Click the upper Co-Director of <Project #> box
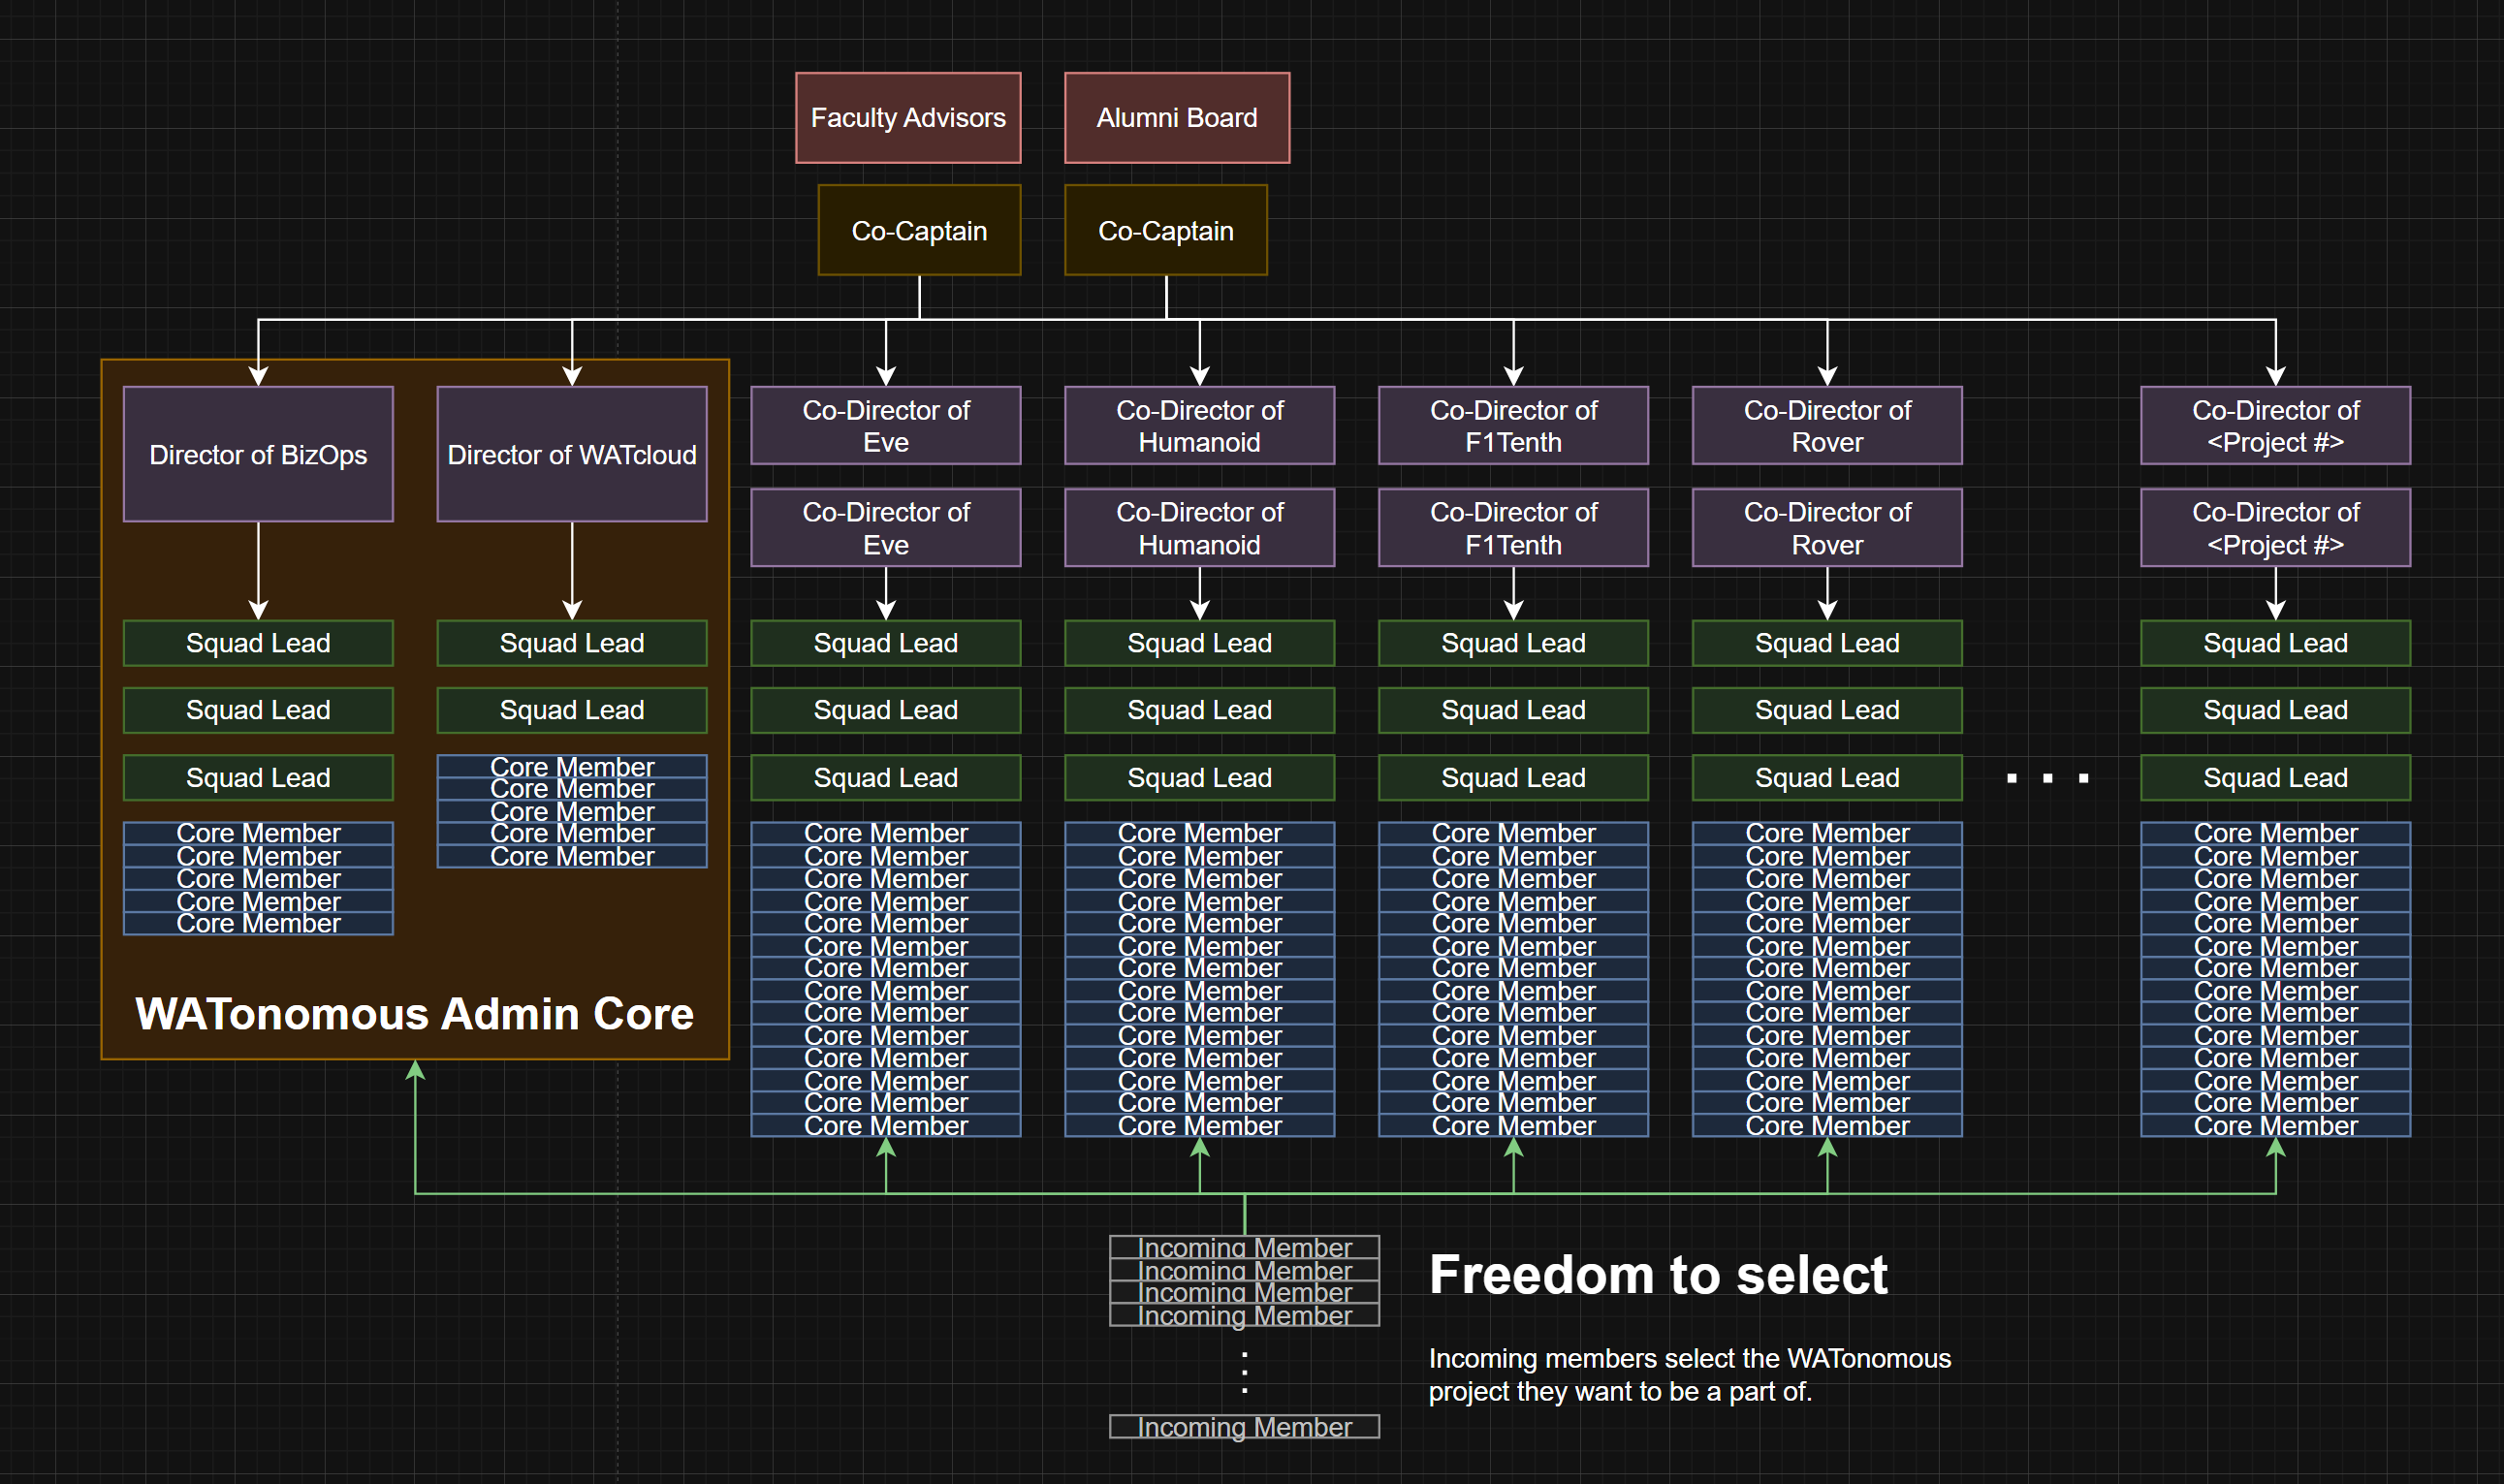Screen dimensions: 2504x1484 click(2276, 426)
